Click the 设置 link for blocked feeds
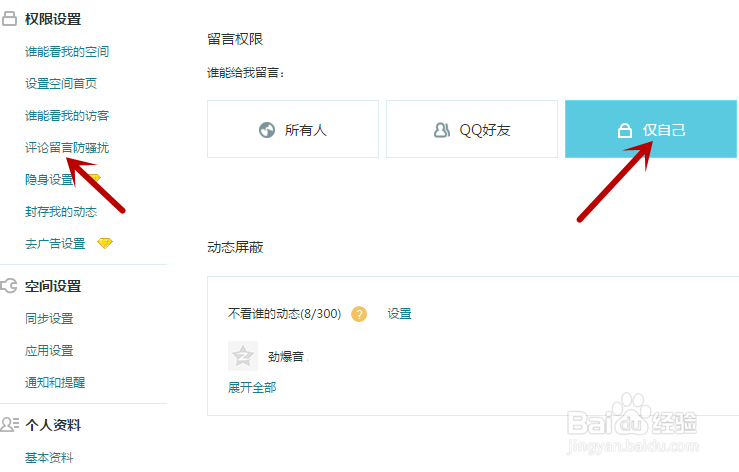 pos(399,314)
